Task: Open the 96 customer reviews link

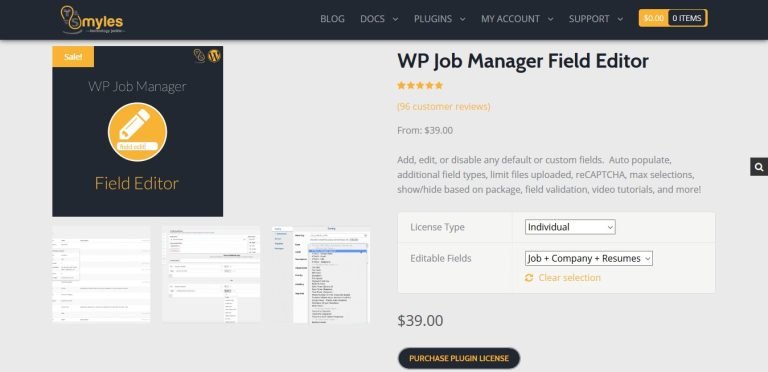Action: pos(443,107)
